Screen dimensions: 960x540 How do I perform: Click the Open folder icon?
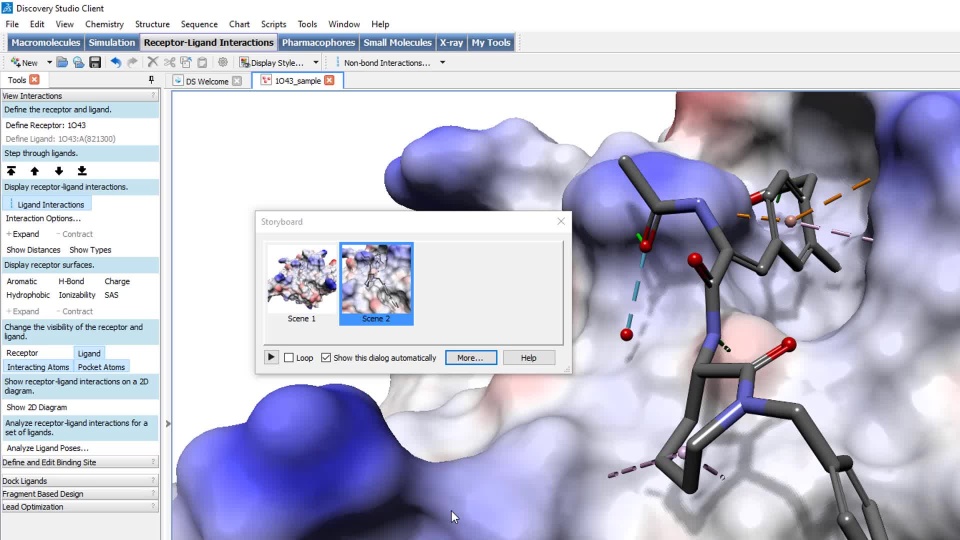(62, 62)
